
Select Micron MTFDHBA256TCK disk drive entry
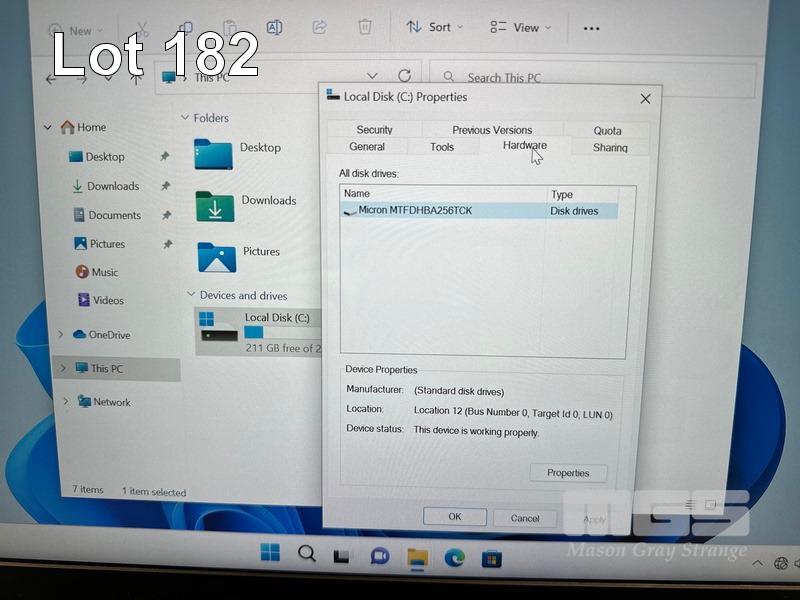pyautogui.click(x=415, y=211)
